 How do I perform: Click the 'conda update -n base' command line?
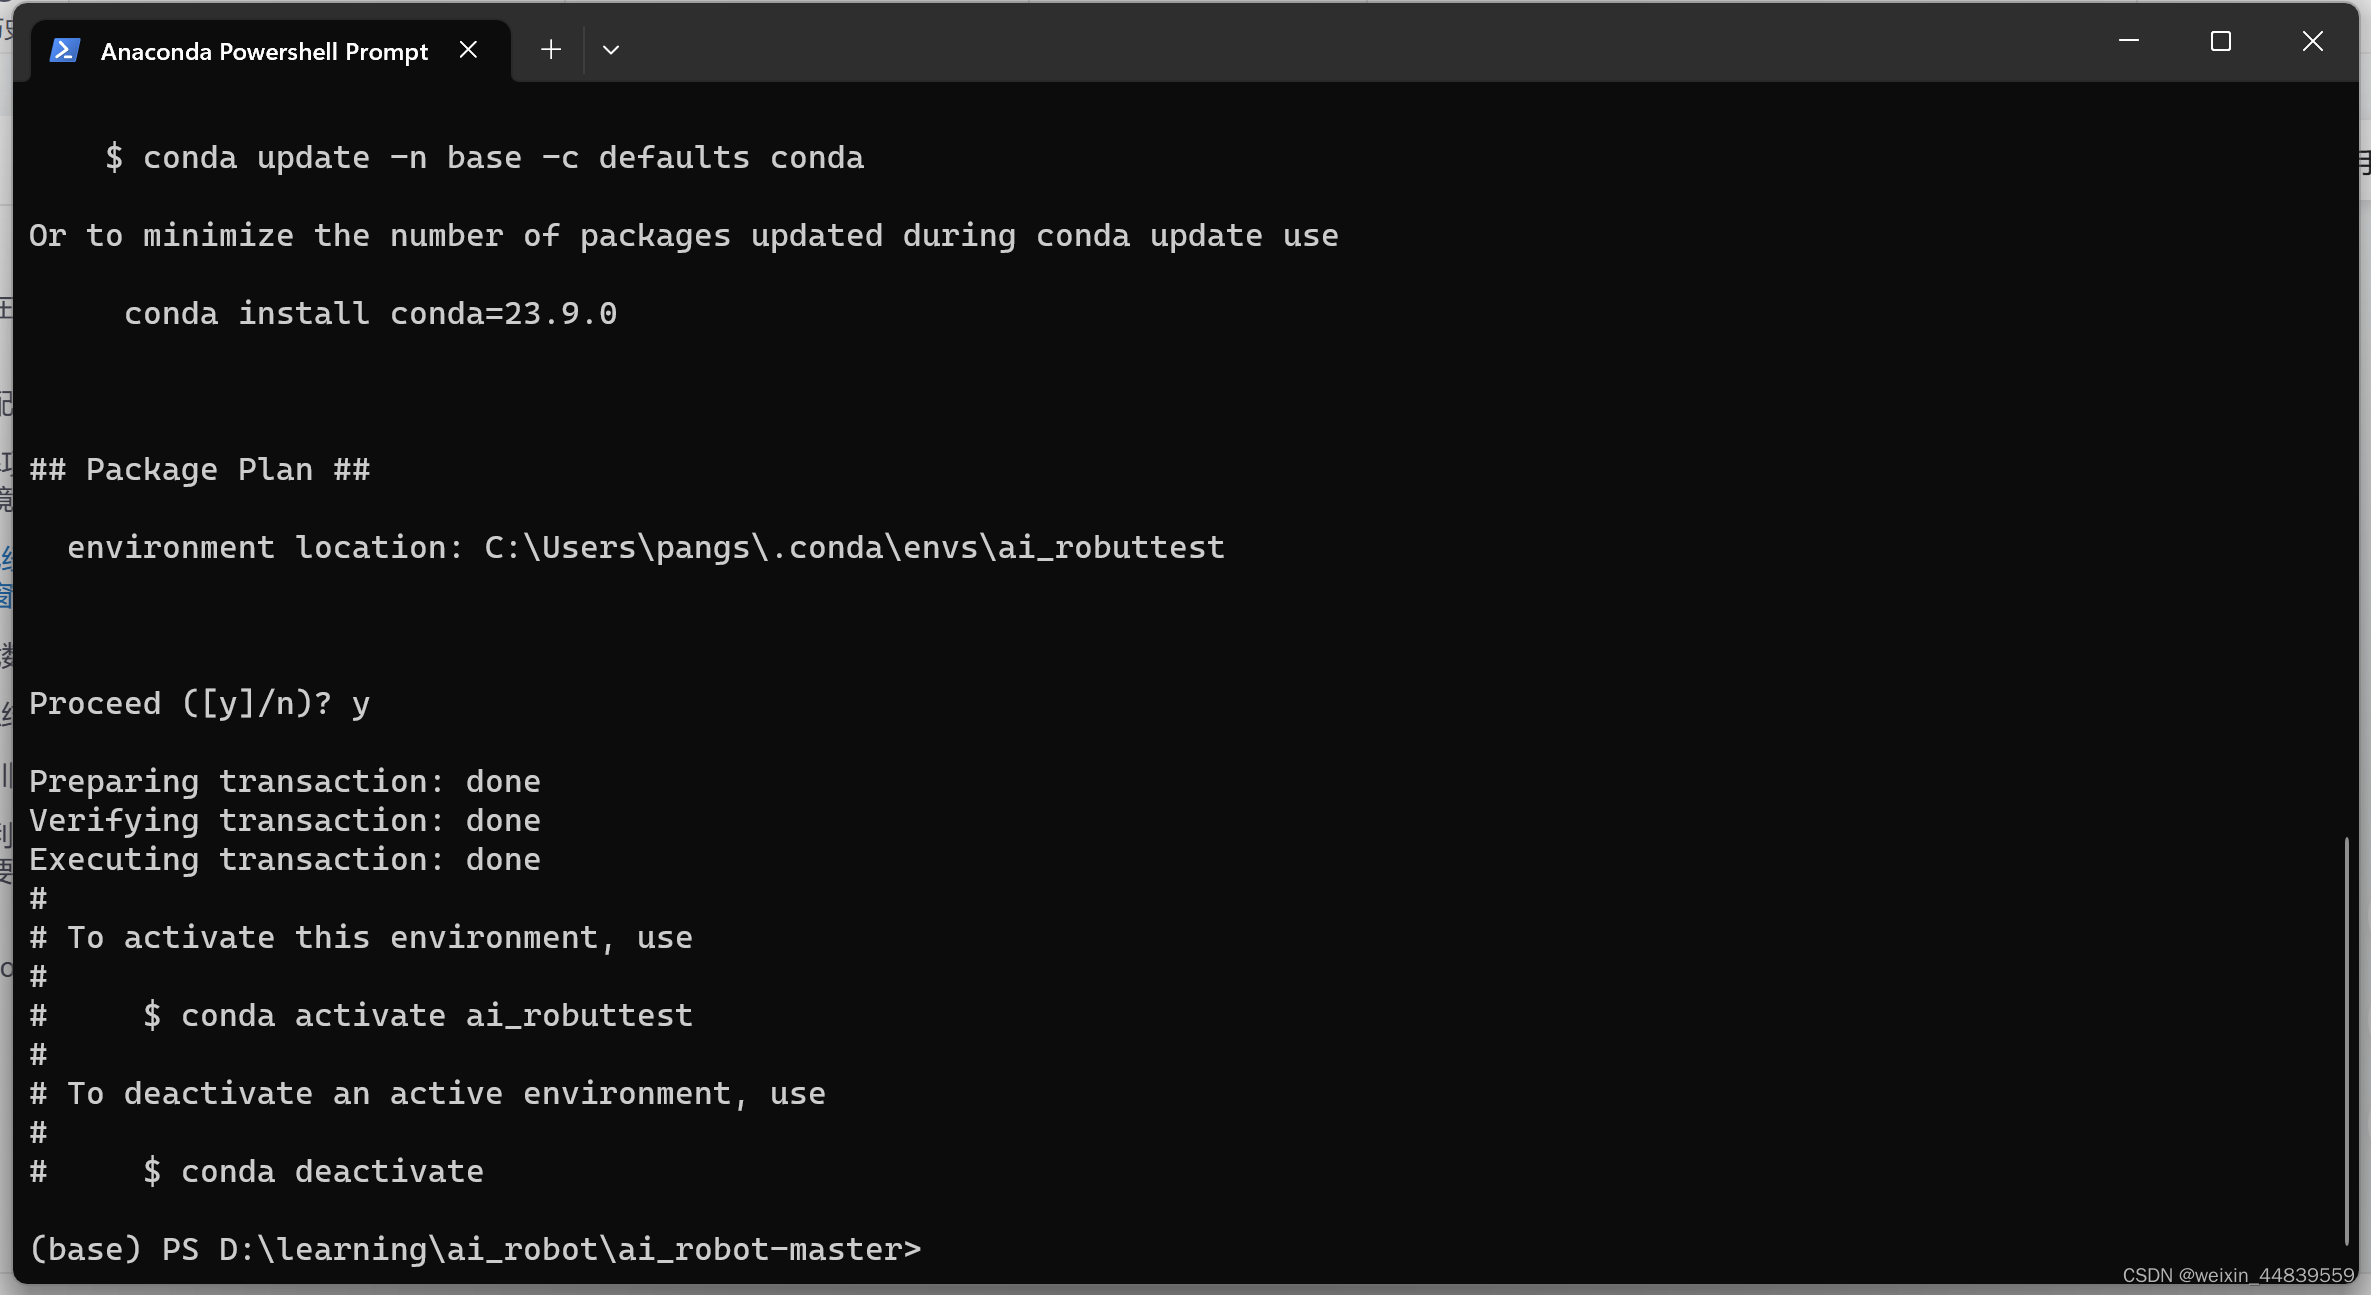484,157
